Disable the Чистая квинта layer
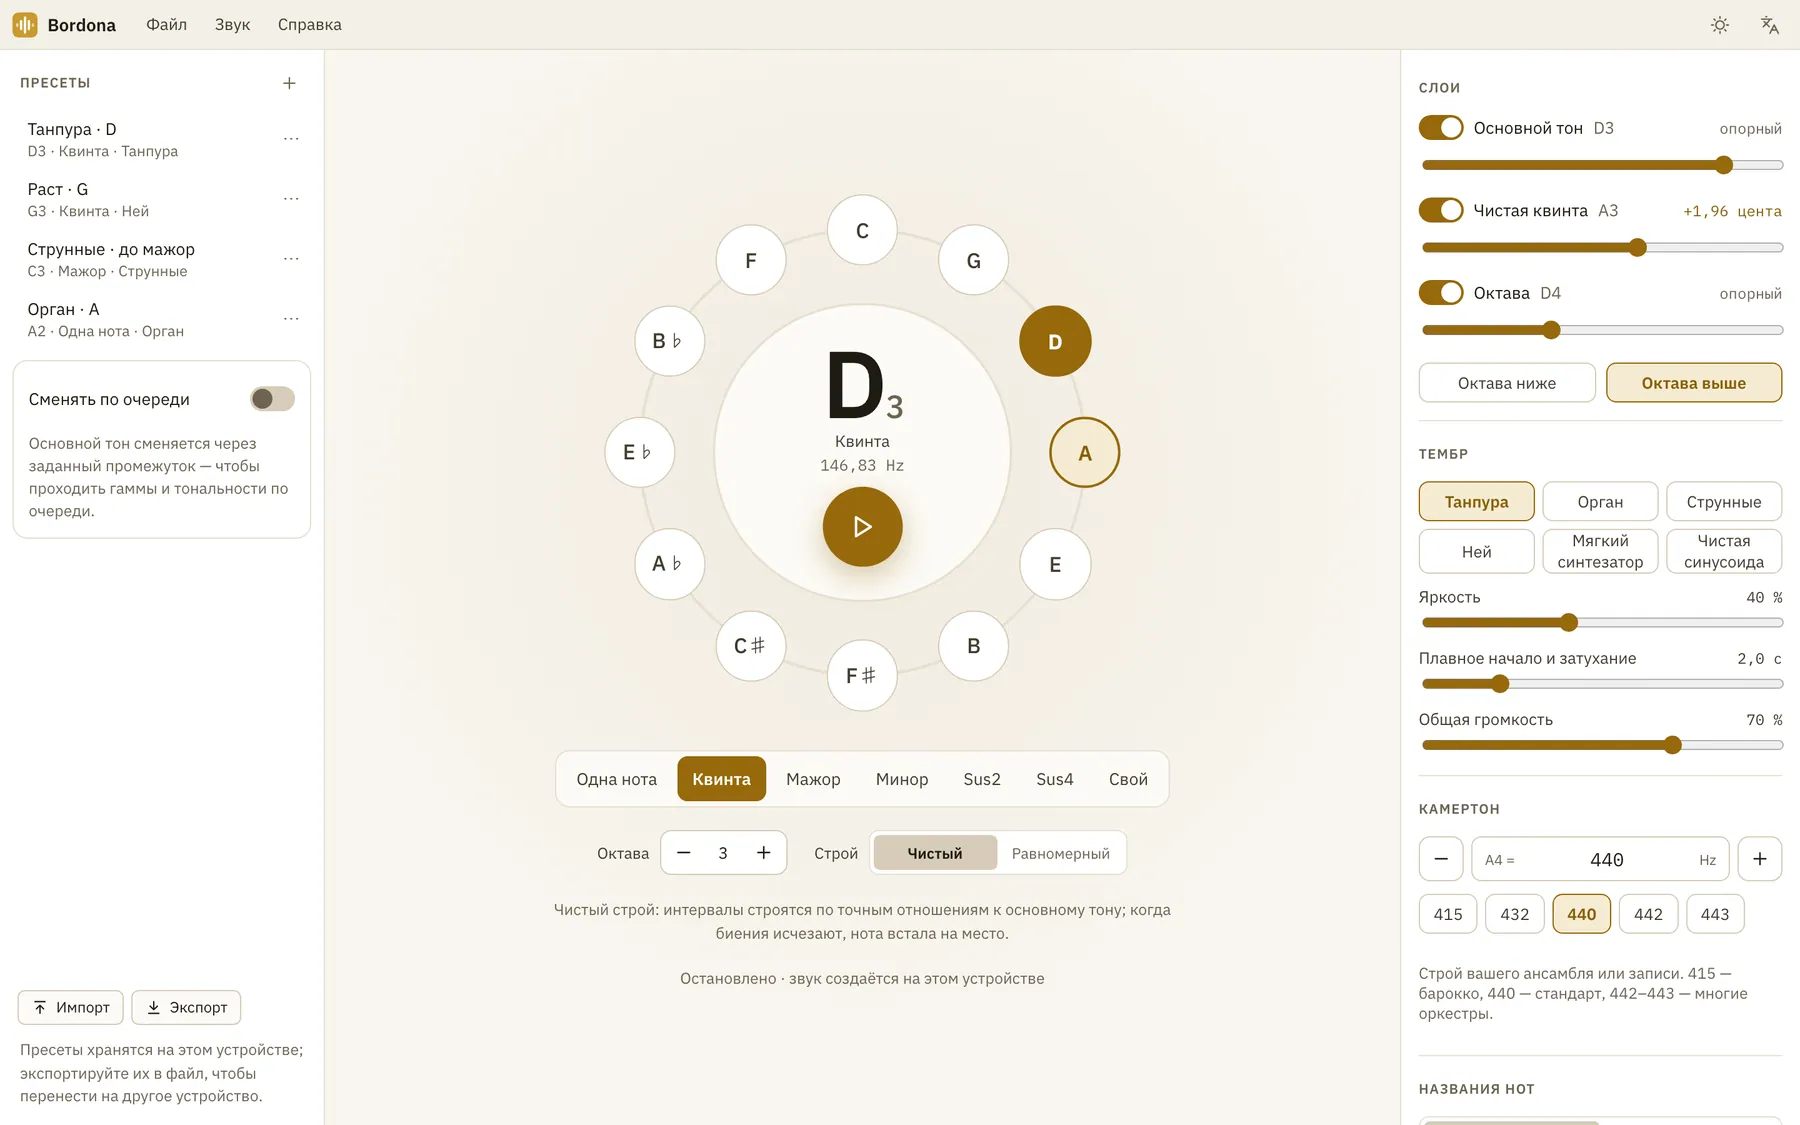The width and height of the screenshot is (1800, 1125). click(1441, 210)
